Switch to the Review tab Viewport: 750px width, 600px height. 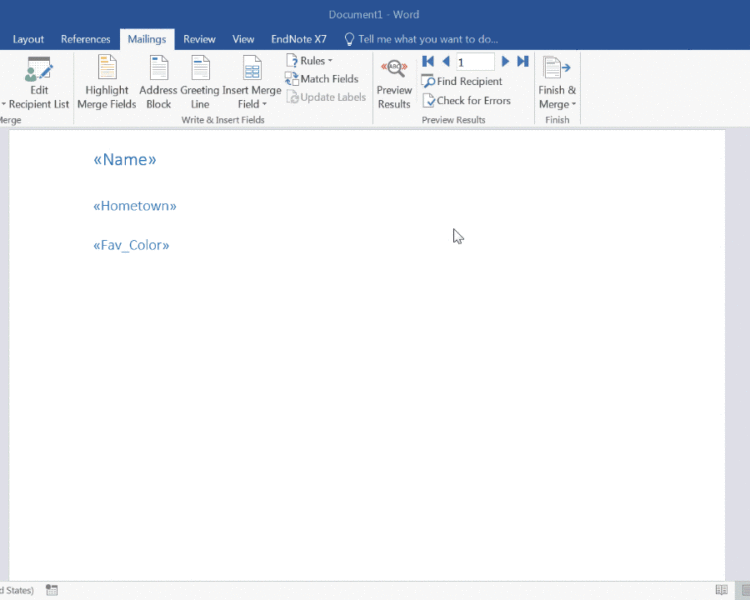199,39
